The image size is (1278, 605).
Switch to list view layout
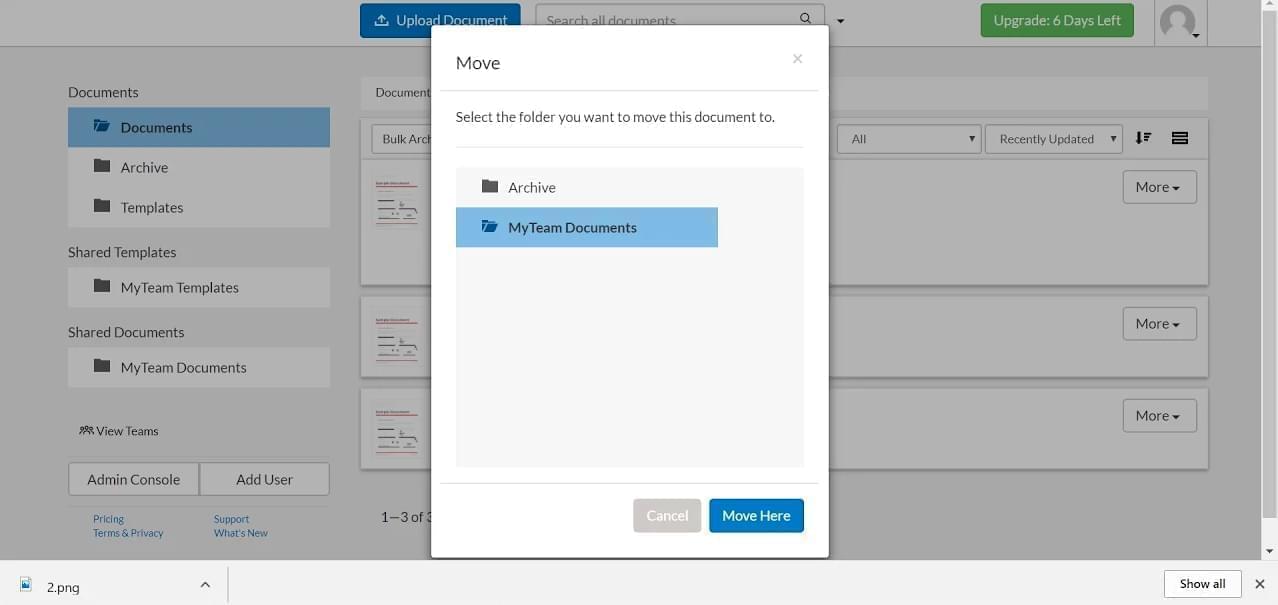click(1179, 138)
